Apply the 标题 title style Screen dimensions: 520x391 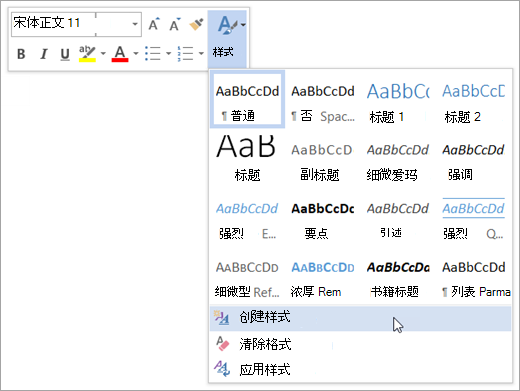pos(247,158)
